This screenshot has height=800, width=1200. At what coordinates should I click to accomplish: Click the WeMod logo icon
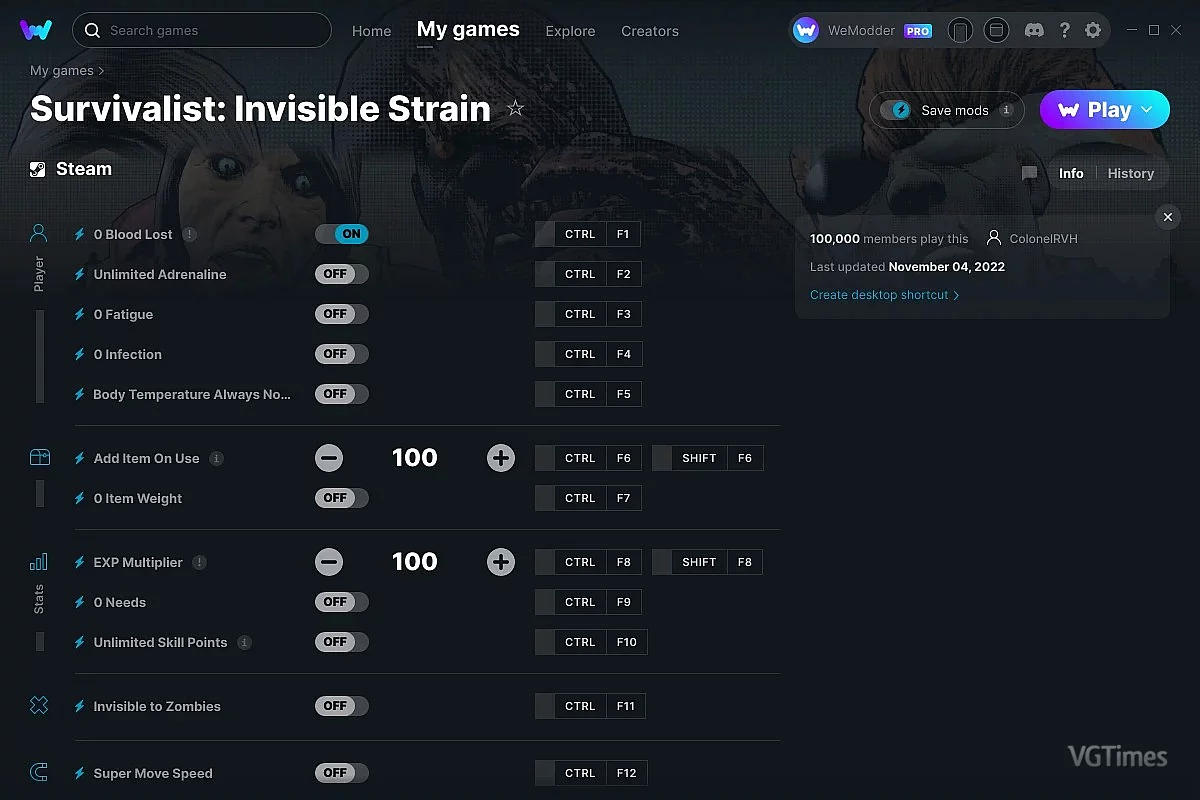(36, 30)
